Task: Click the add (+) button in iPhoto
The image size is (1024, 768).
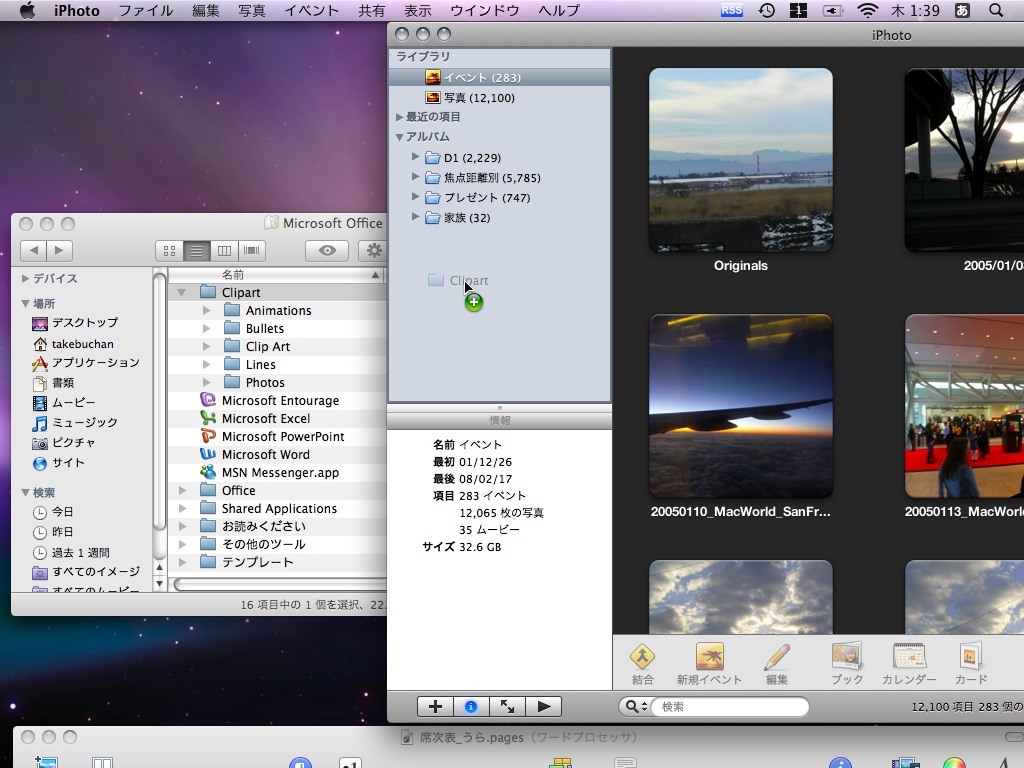Action: [435, 706]
